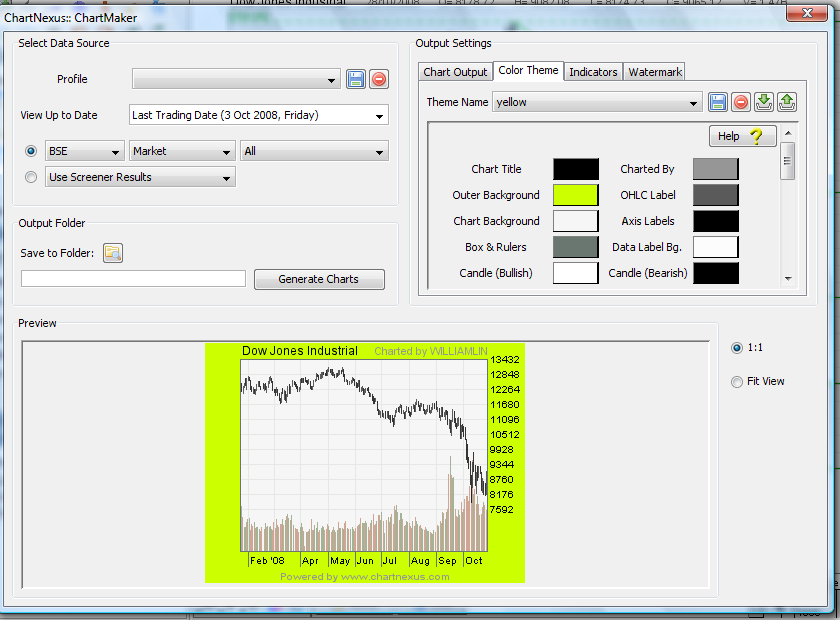Pick the Outer Background color swatch
This screenshot has width=840, height=620.
[x=576, y=195]
